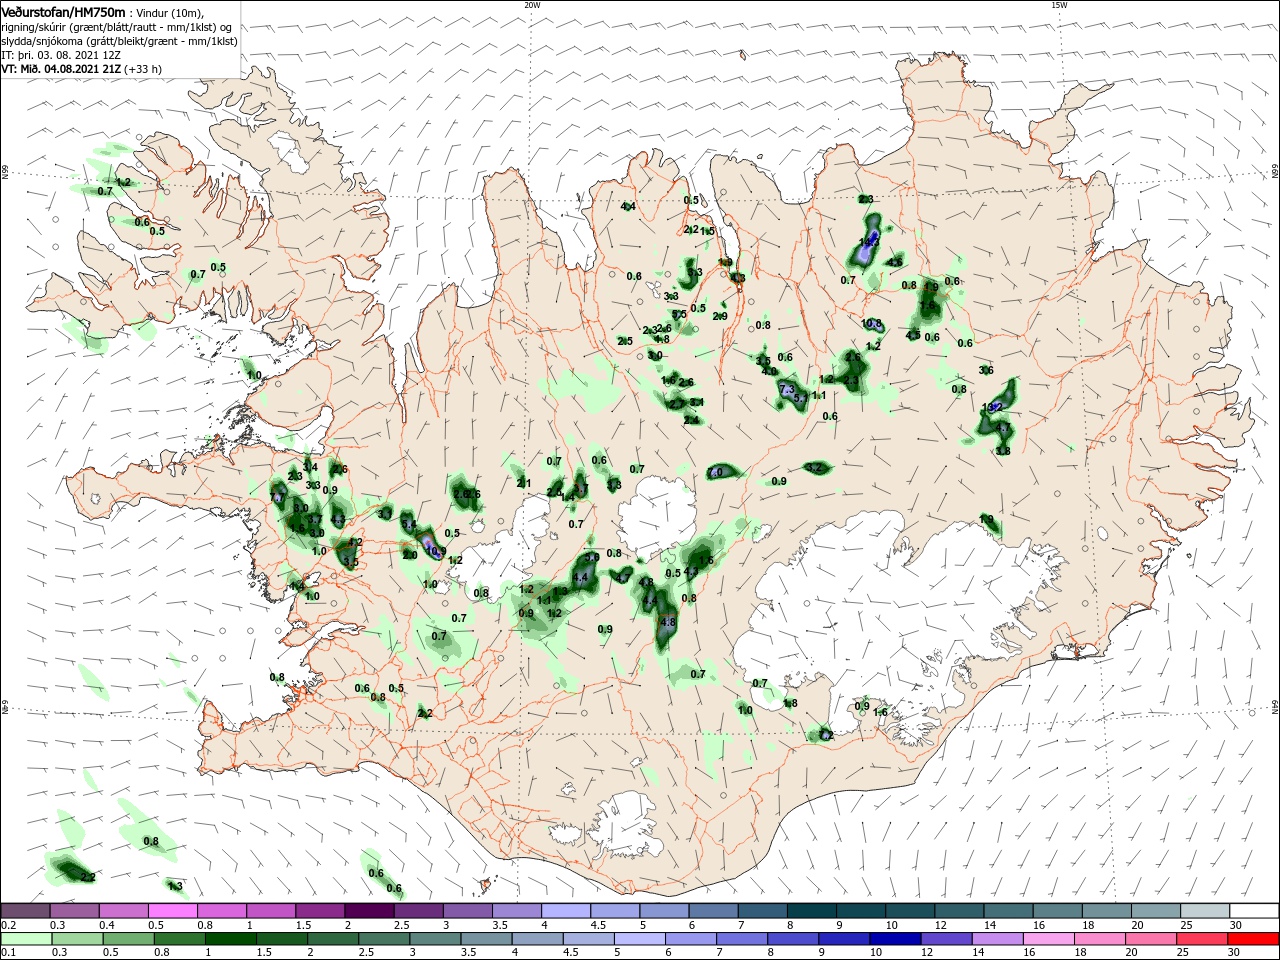Select the deep blue swatch between 10 and 12, lower scale
This screenshot has width=1280, height=960.
pos(895,939)
